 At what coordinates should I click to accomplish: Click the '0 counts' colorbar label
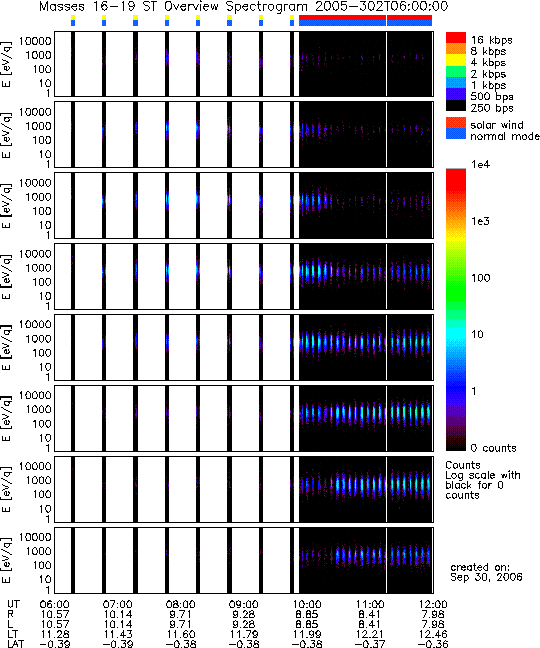(494, 448)
